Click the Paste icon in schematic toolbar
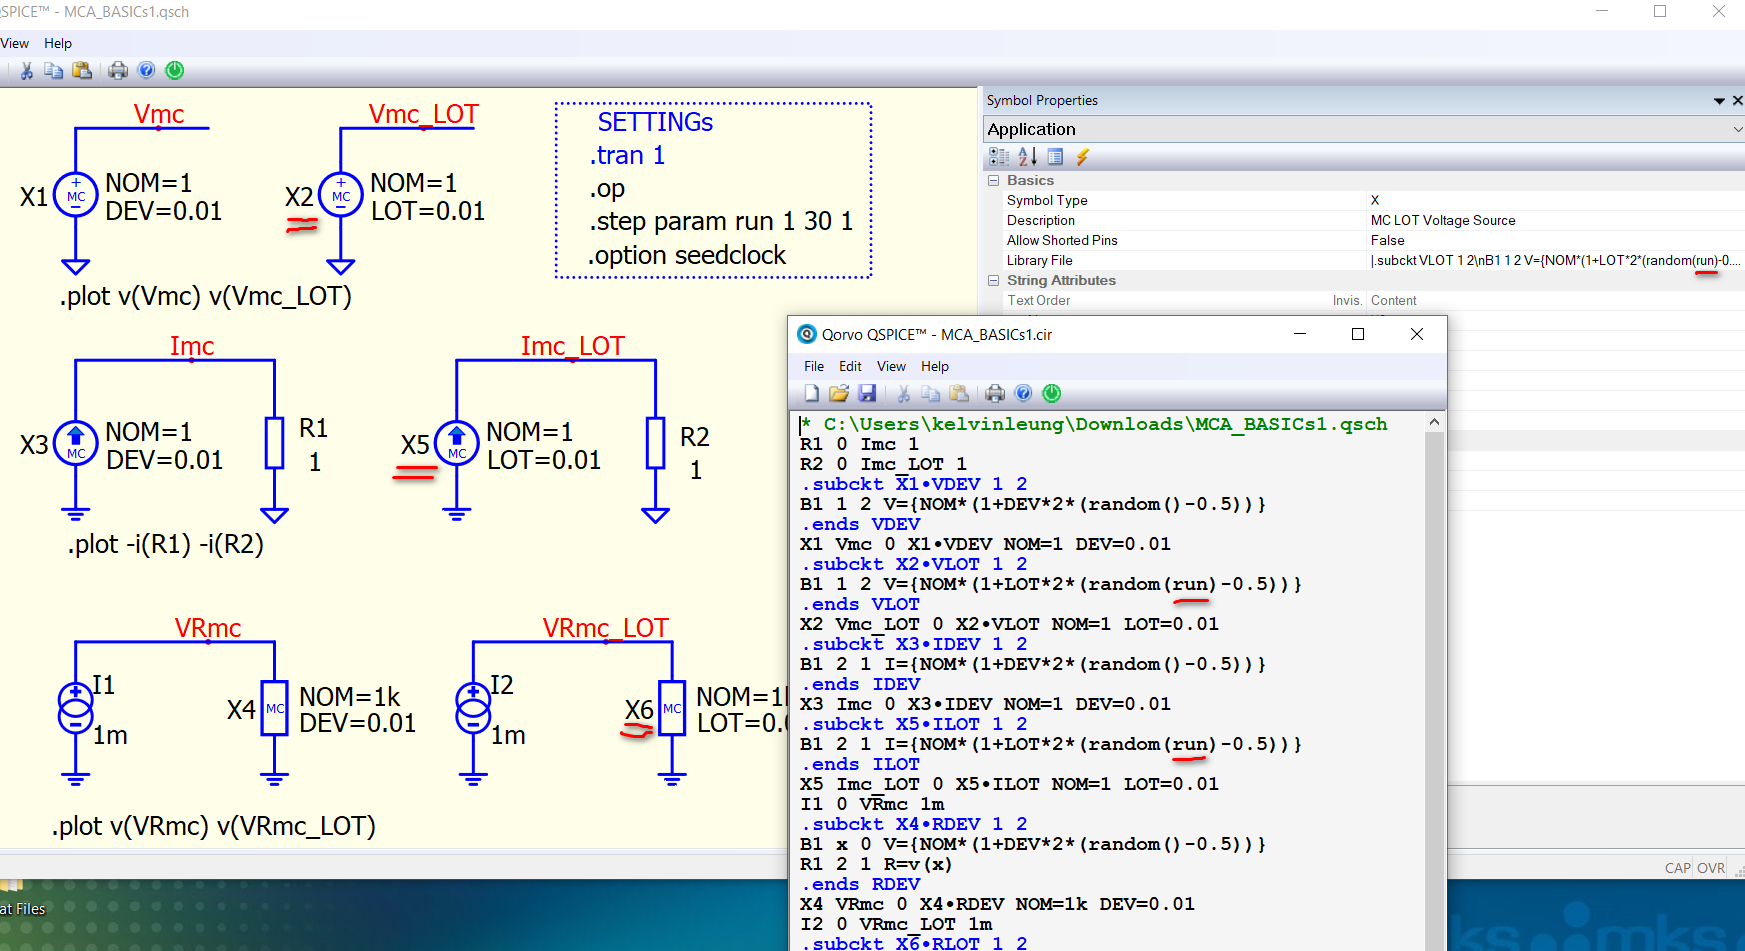 82,70
